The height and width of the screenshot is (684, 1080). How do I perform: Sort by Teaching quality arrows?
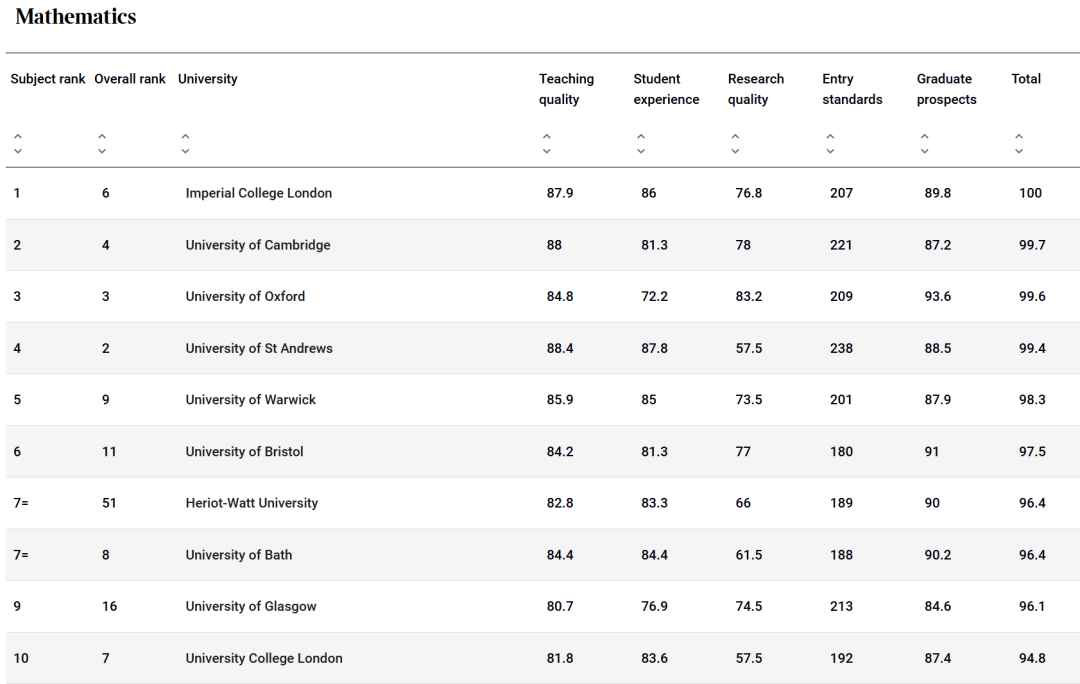point(546,143)
